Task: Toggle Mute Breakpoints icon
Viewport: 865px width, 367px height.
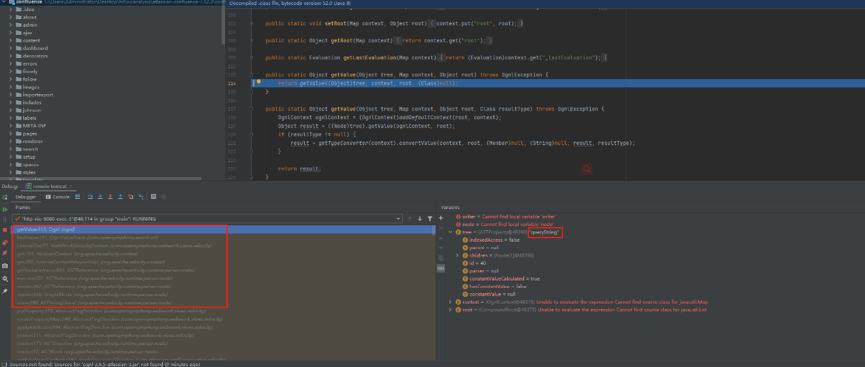Action: [x=5, y=253]
